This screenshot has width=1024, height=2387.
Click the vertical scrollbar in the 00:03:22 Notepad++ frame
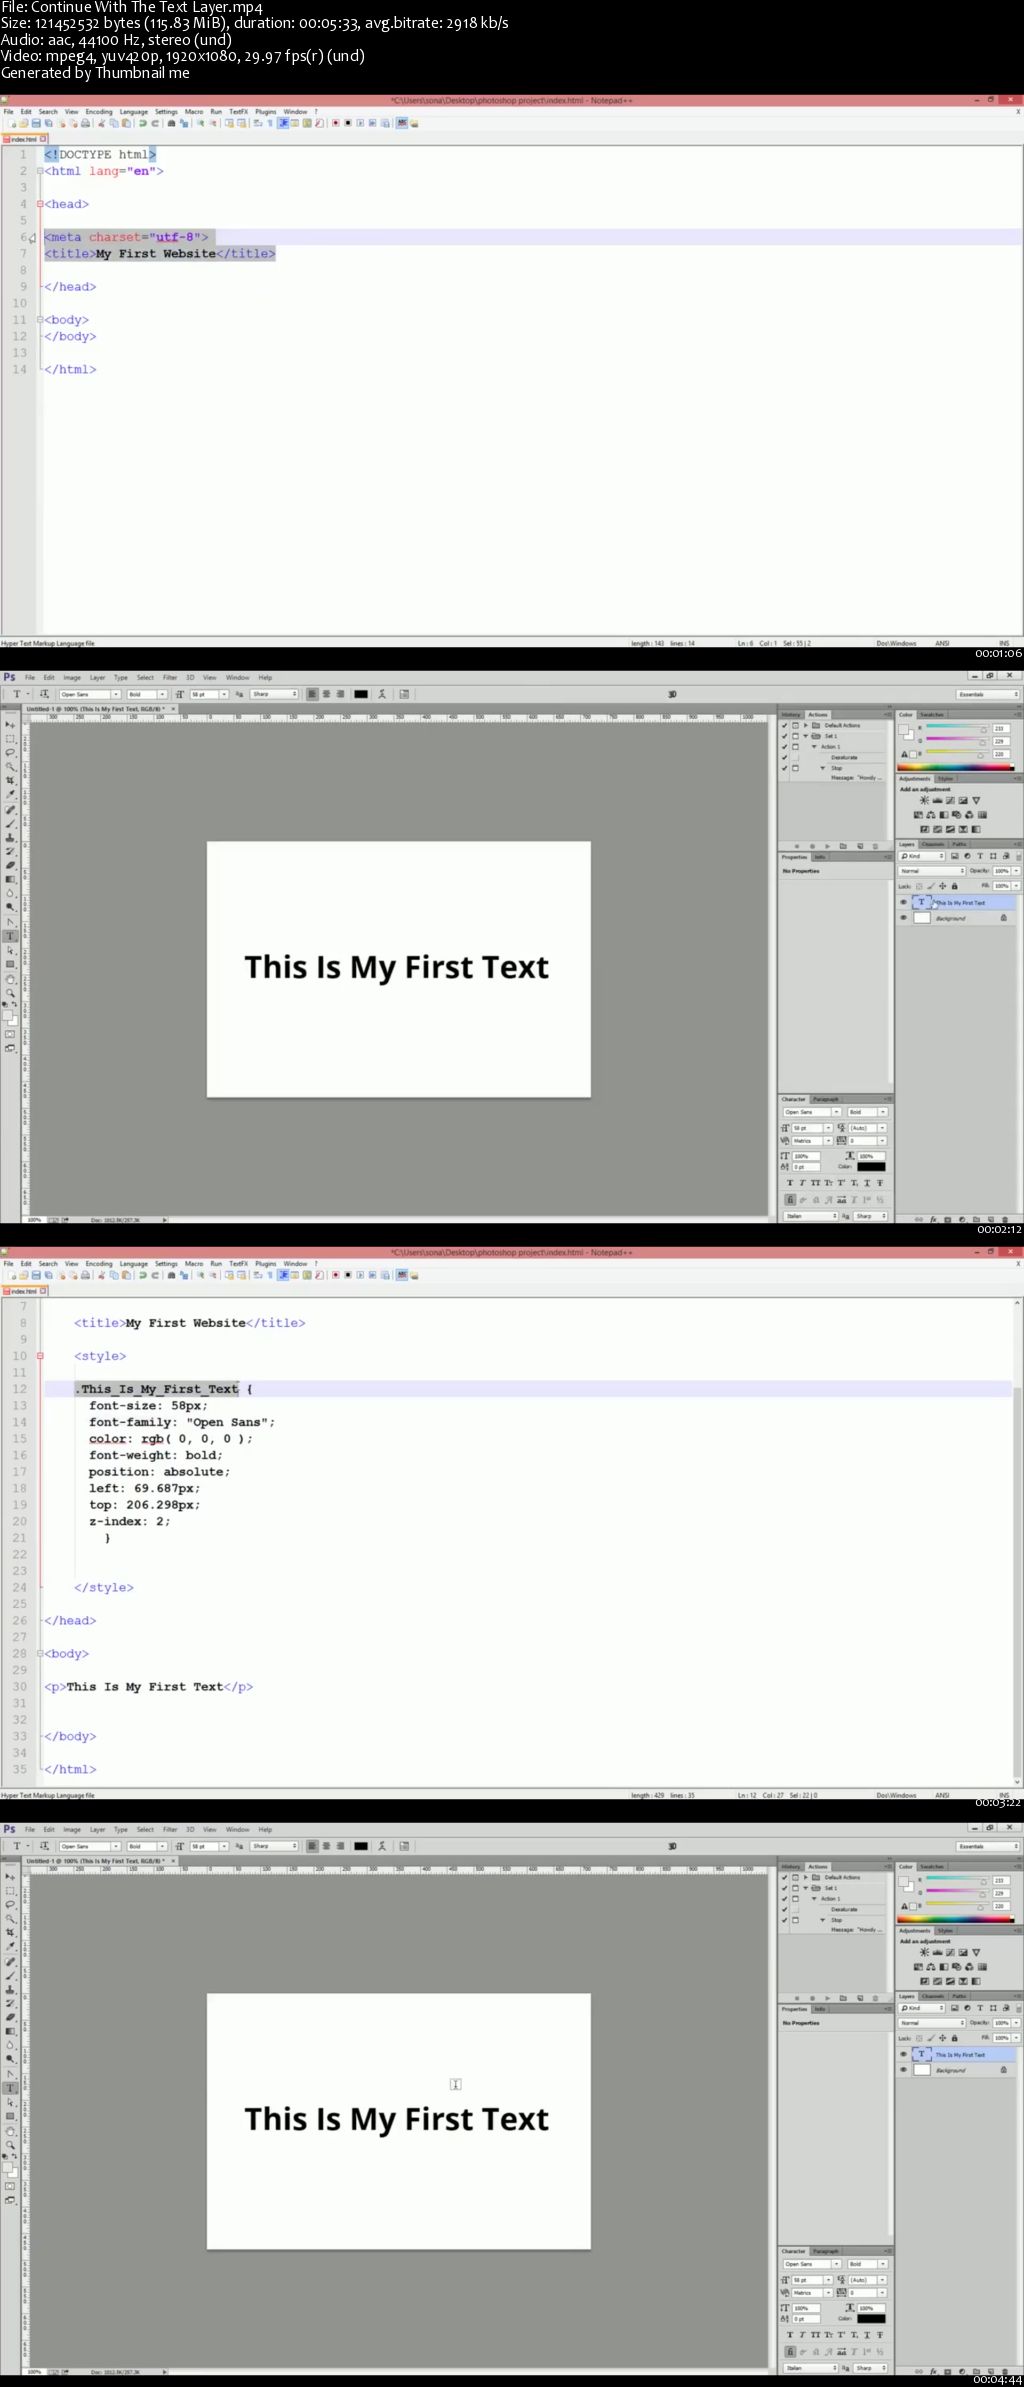tap(1018, 1540)
